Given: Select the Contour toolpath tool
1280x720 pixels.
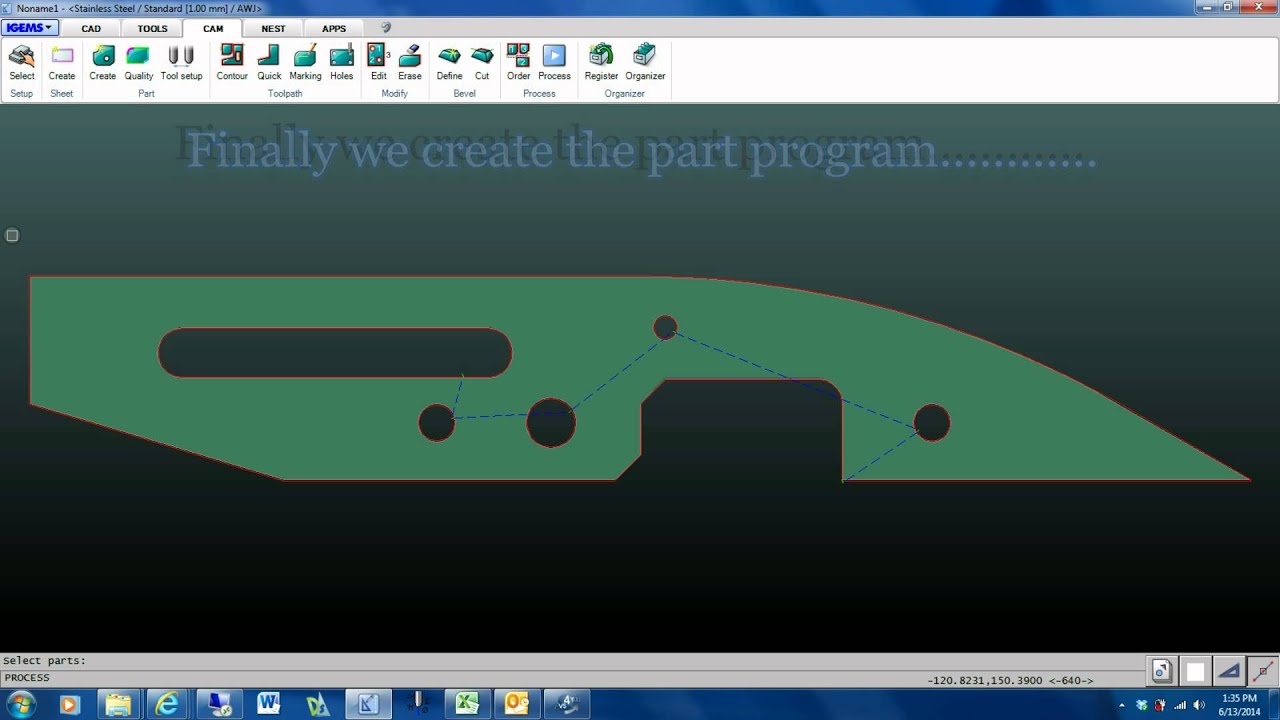Looking at the screenshot, I should (x=232, y=62).
